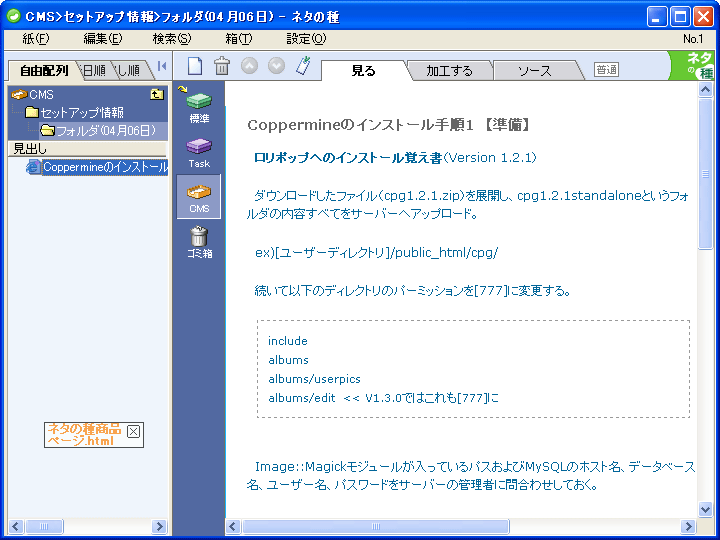Click the line albums/edit << V1.3.0ではこれも[777]に
The height and width of the screenshot is (540, 720).
(383, 398)
